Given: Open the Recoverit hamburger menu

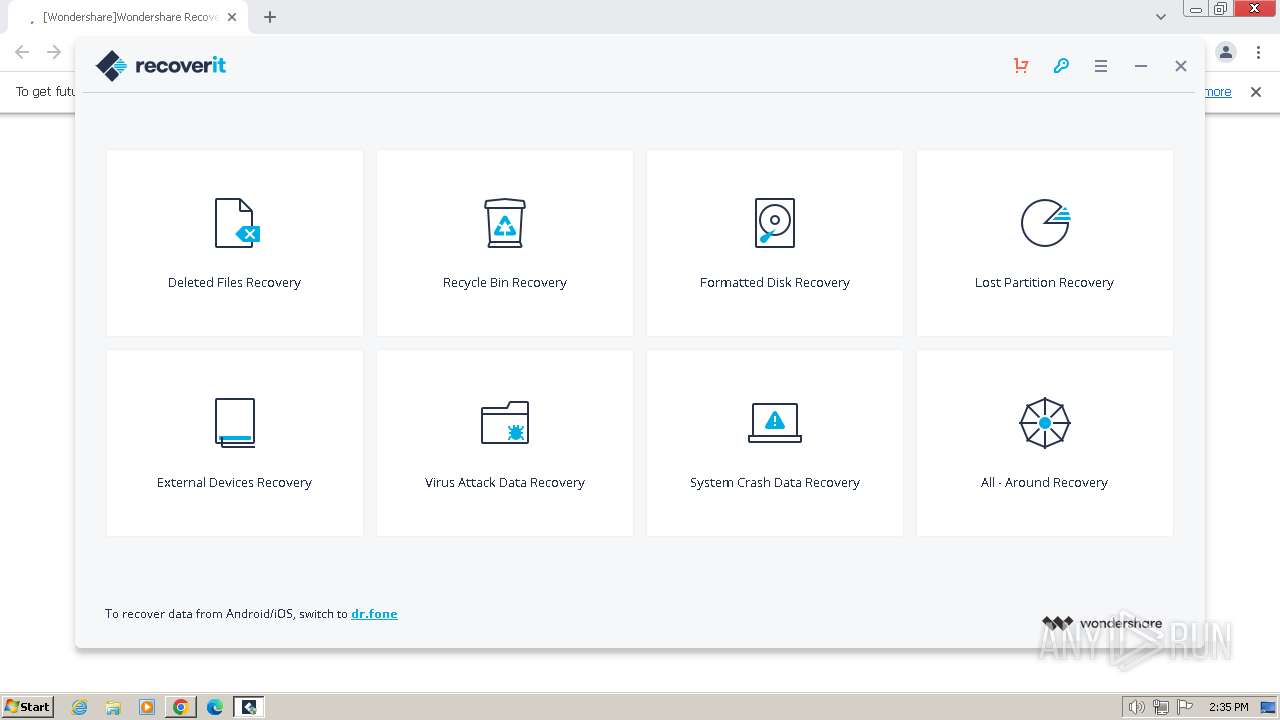Looking at the screenshot, I should [x=1101, y=66].
